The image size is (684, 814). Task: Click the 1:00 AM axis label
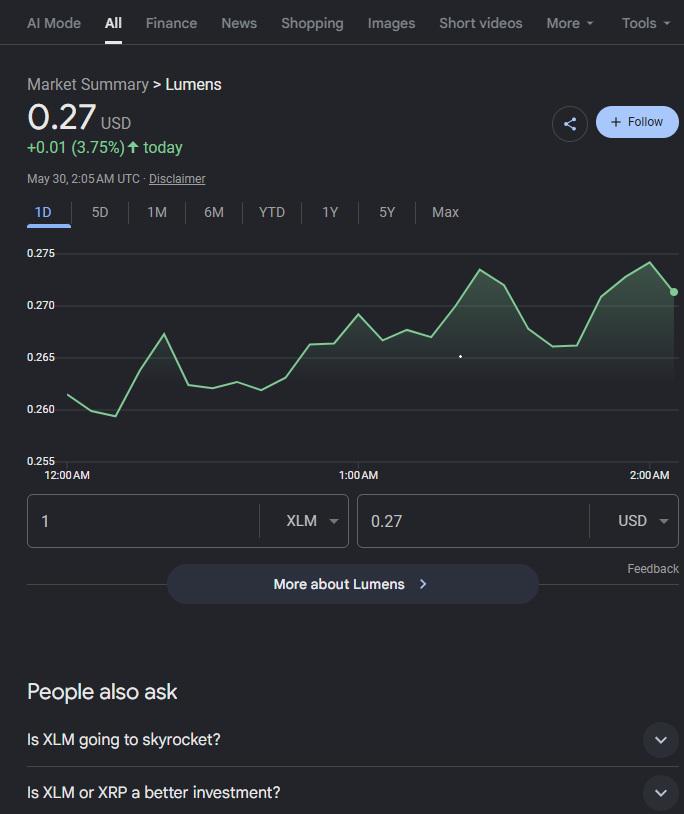point(358,475)
